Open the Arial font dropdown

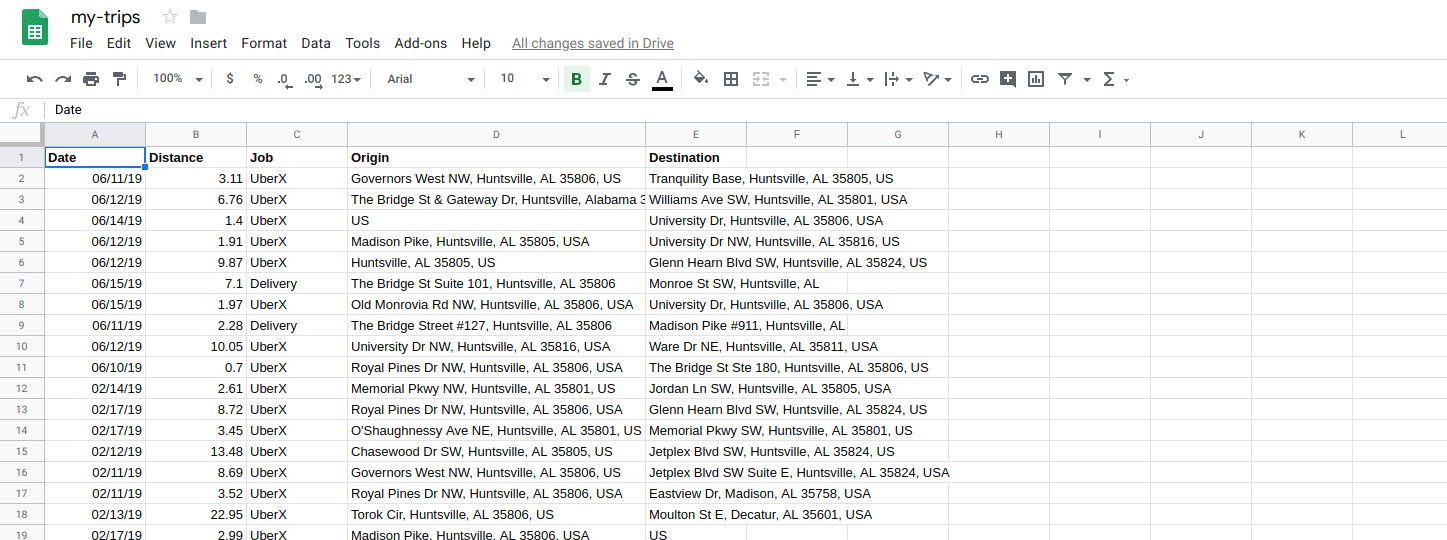coord(431,79)
